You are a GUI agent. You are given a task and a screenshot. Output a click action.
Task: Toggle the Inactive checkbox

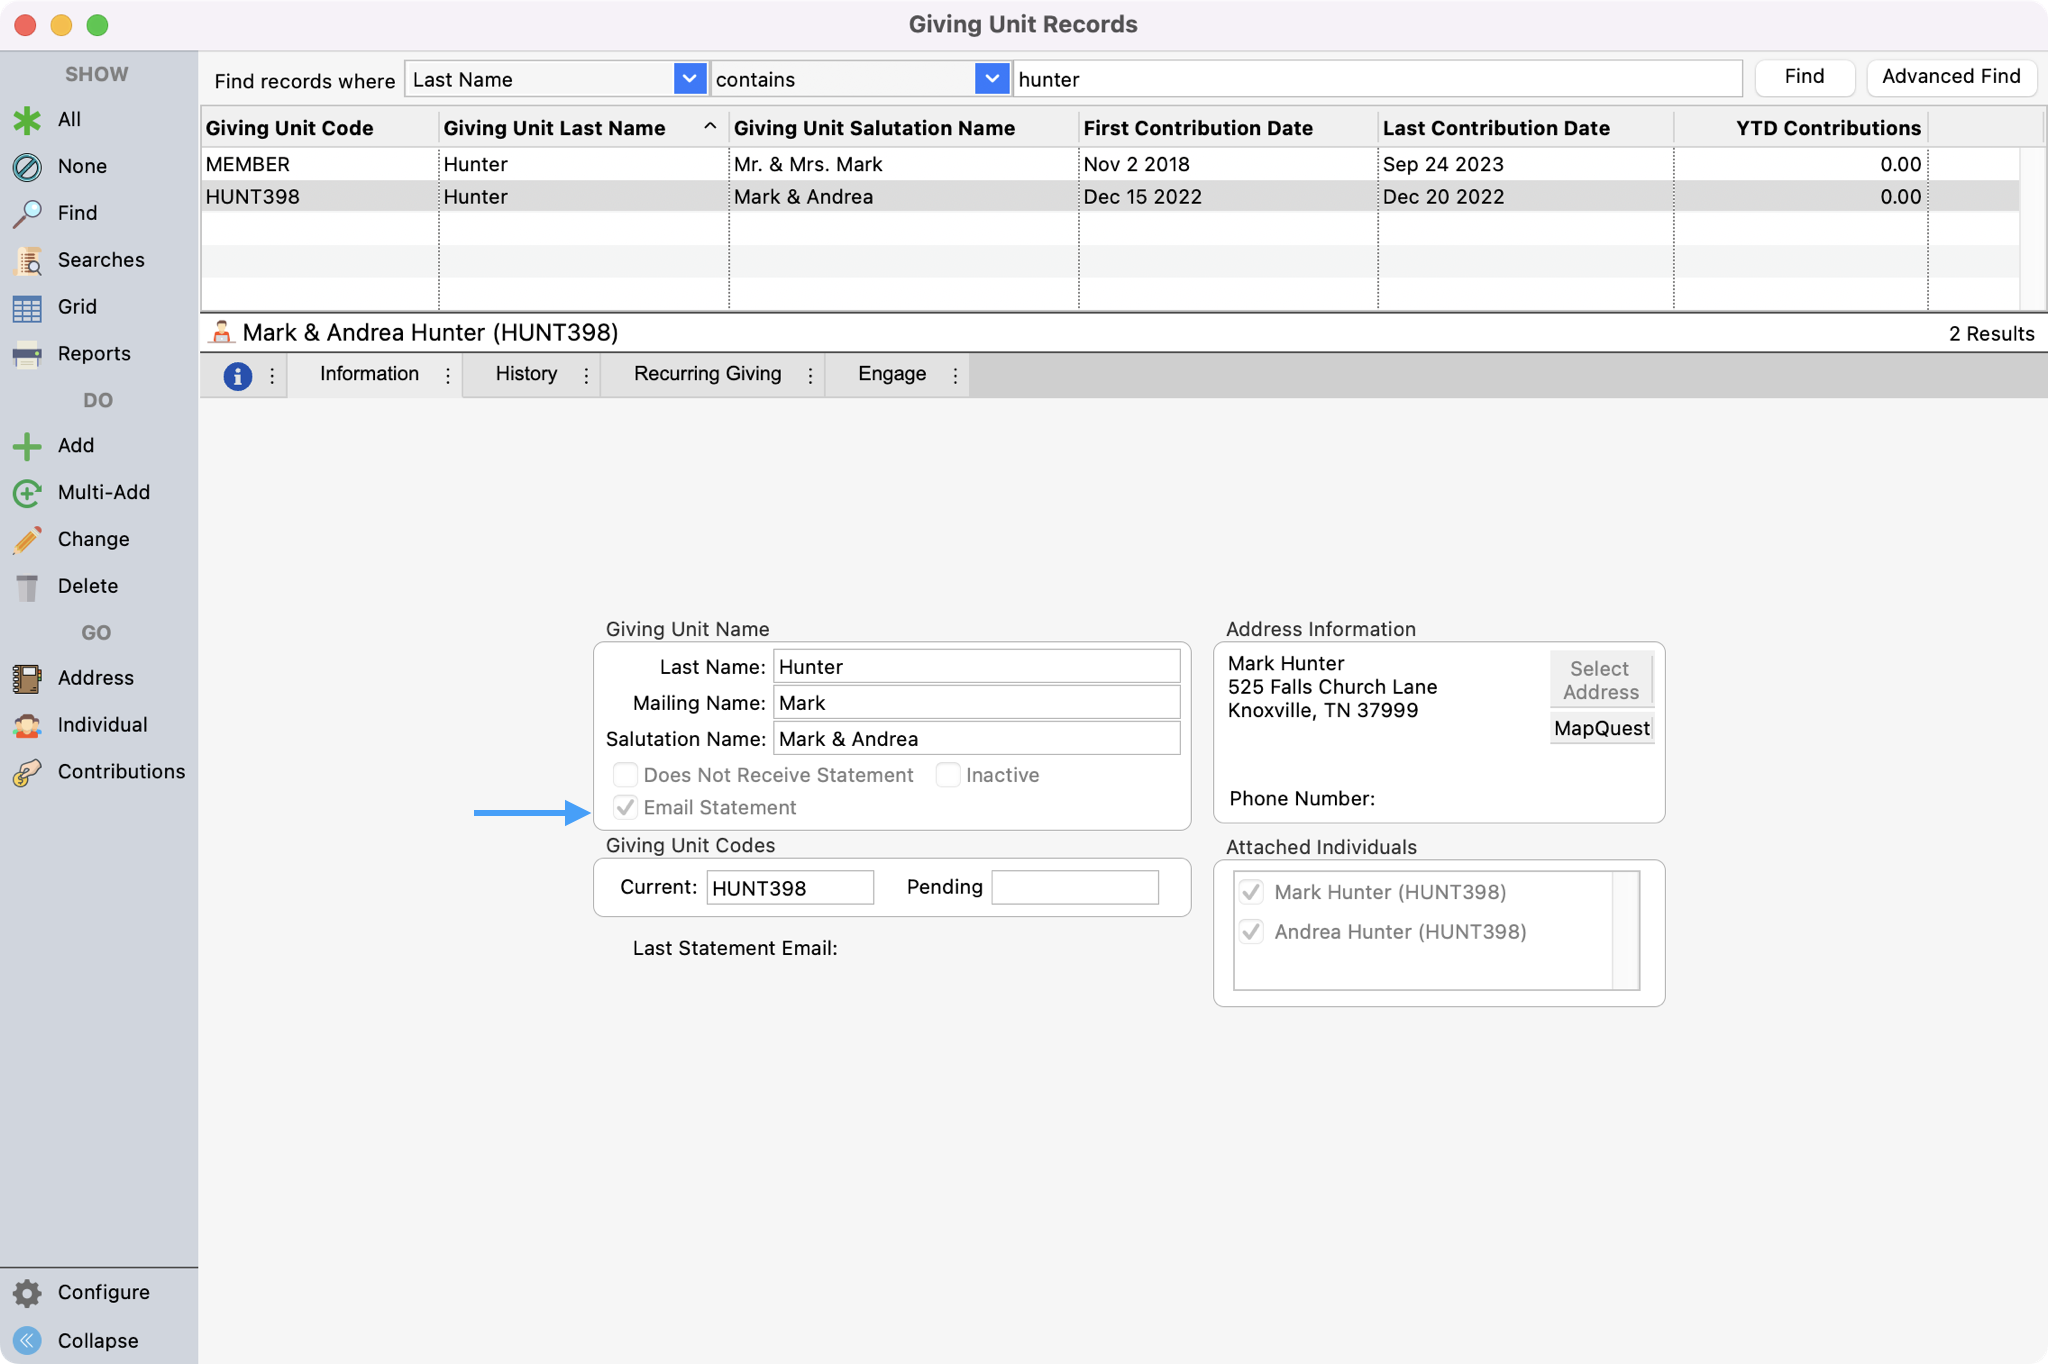click(947, 775)
